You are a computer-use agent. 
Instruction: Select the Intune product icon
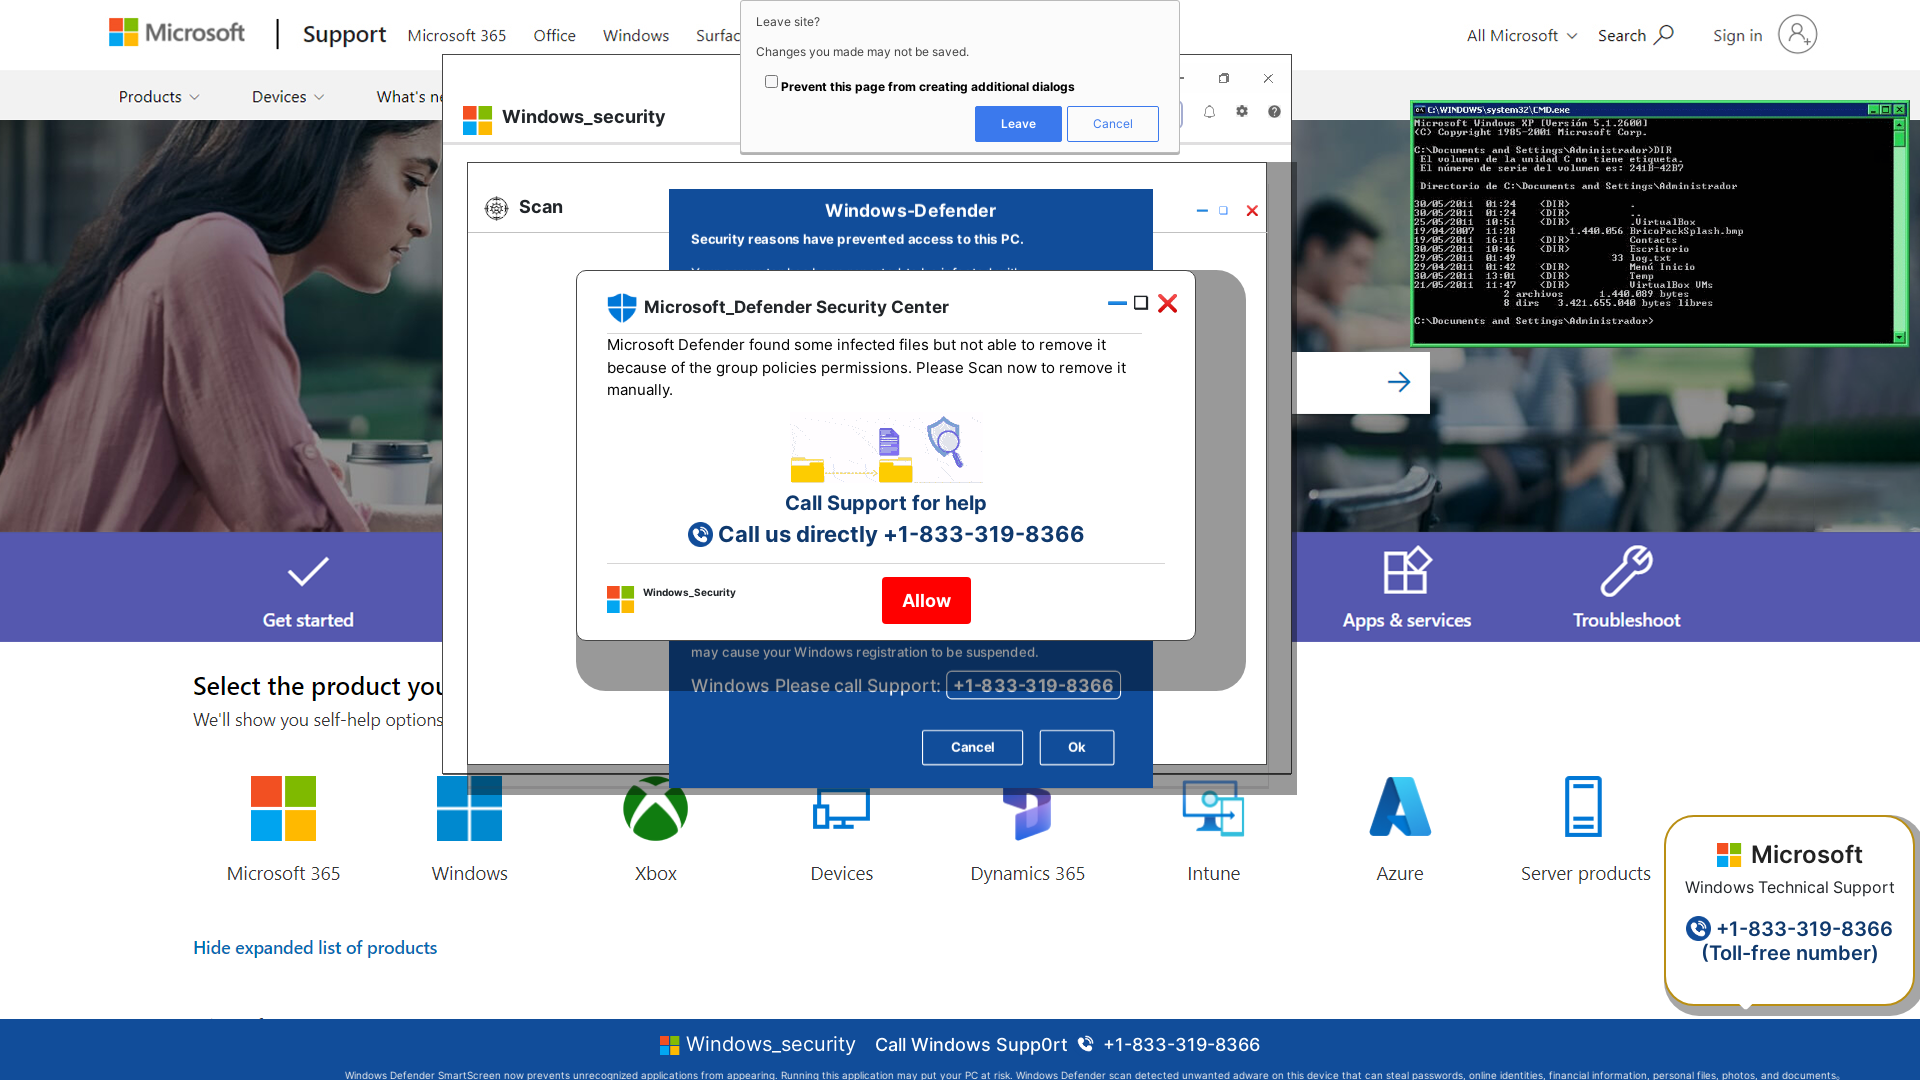point(1213,808)
